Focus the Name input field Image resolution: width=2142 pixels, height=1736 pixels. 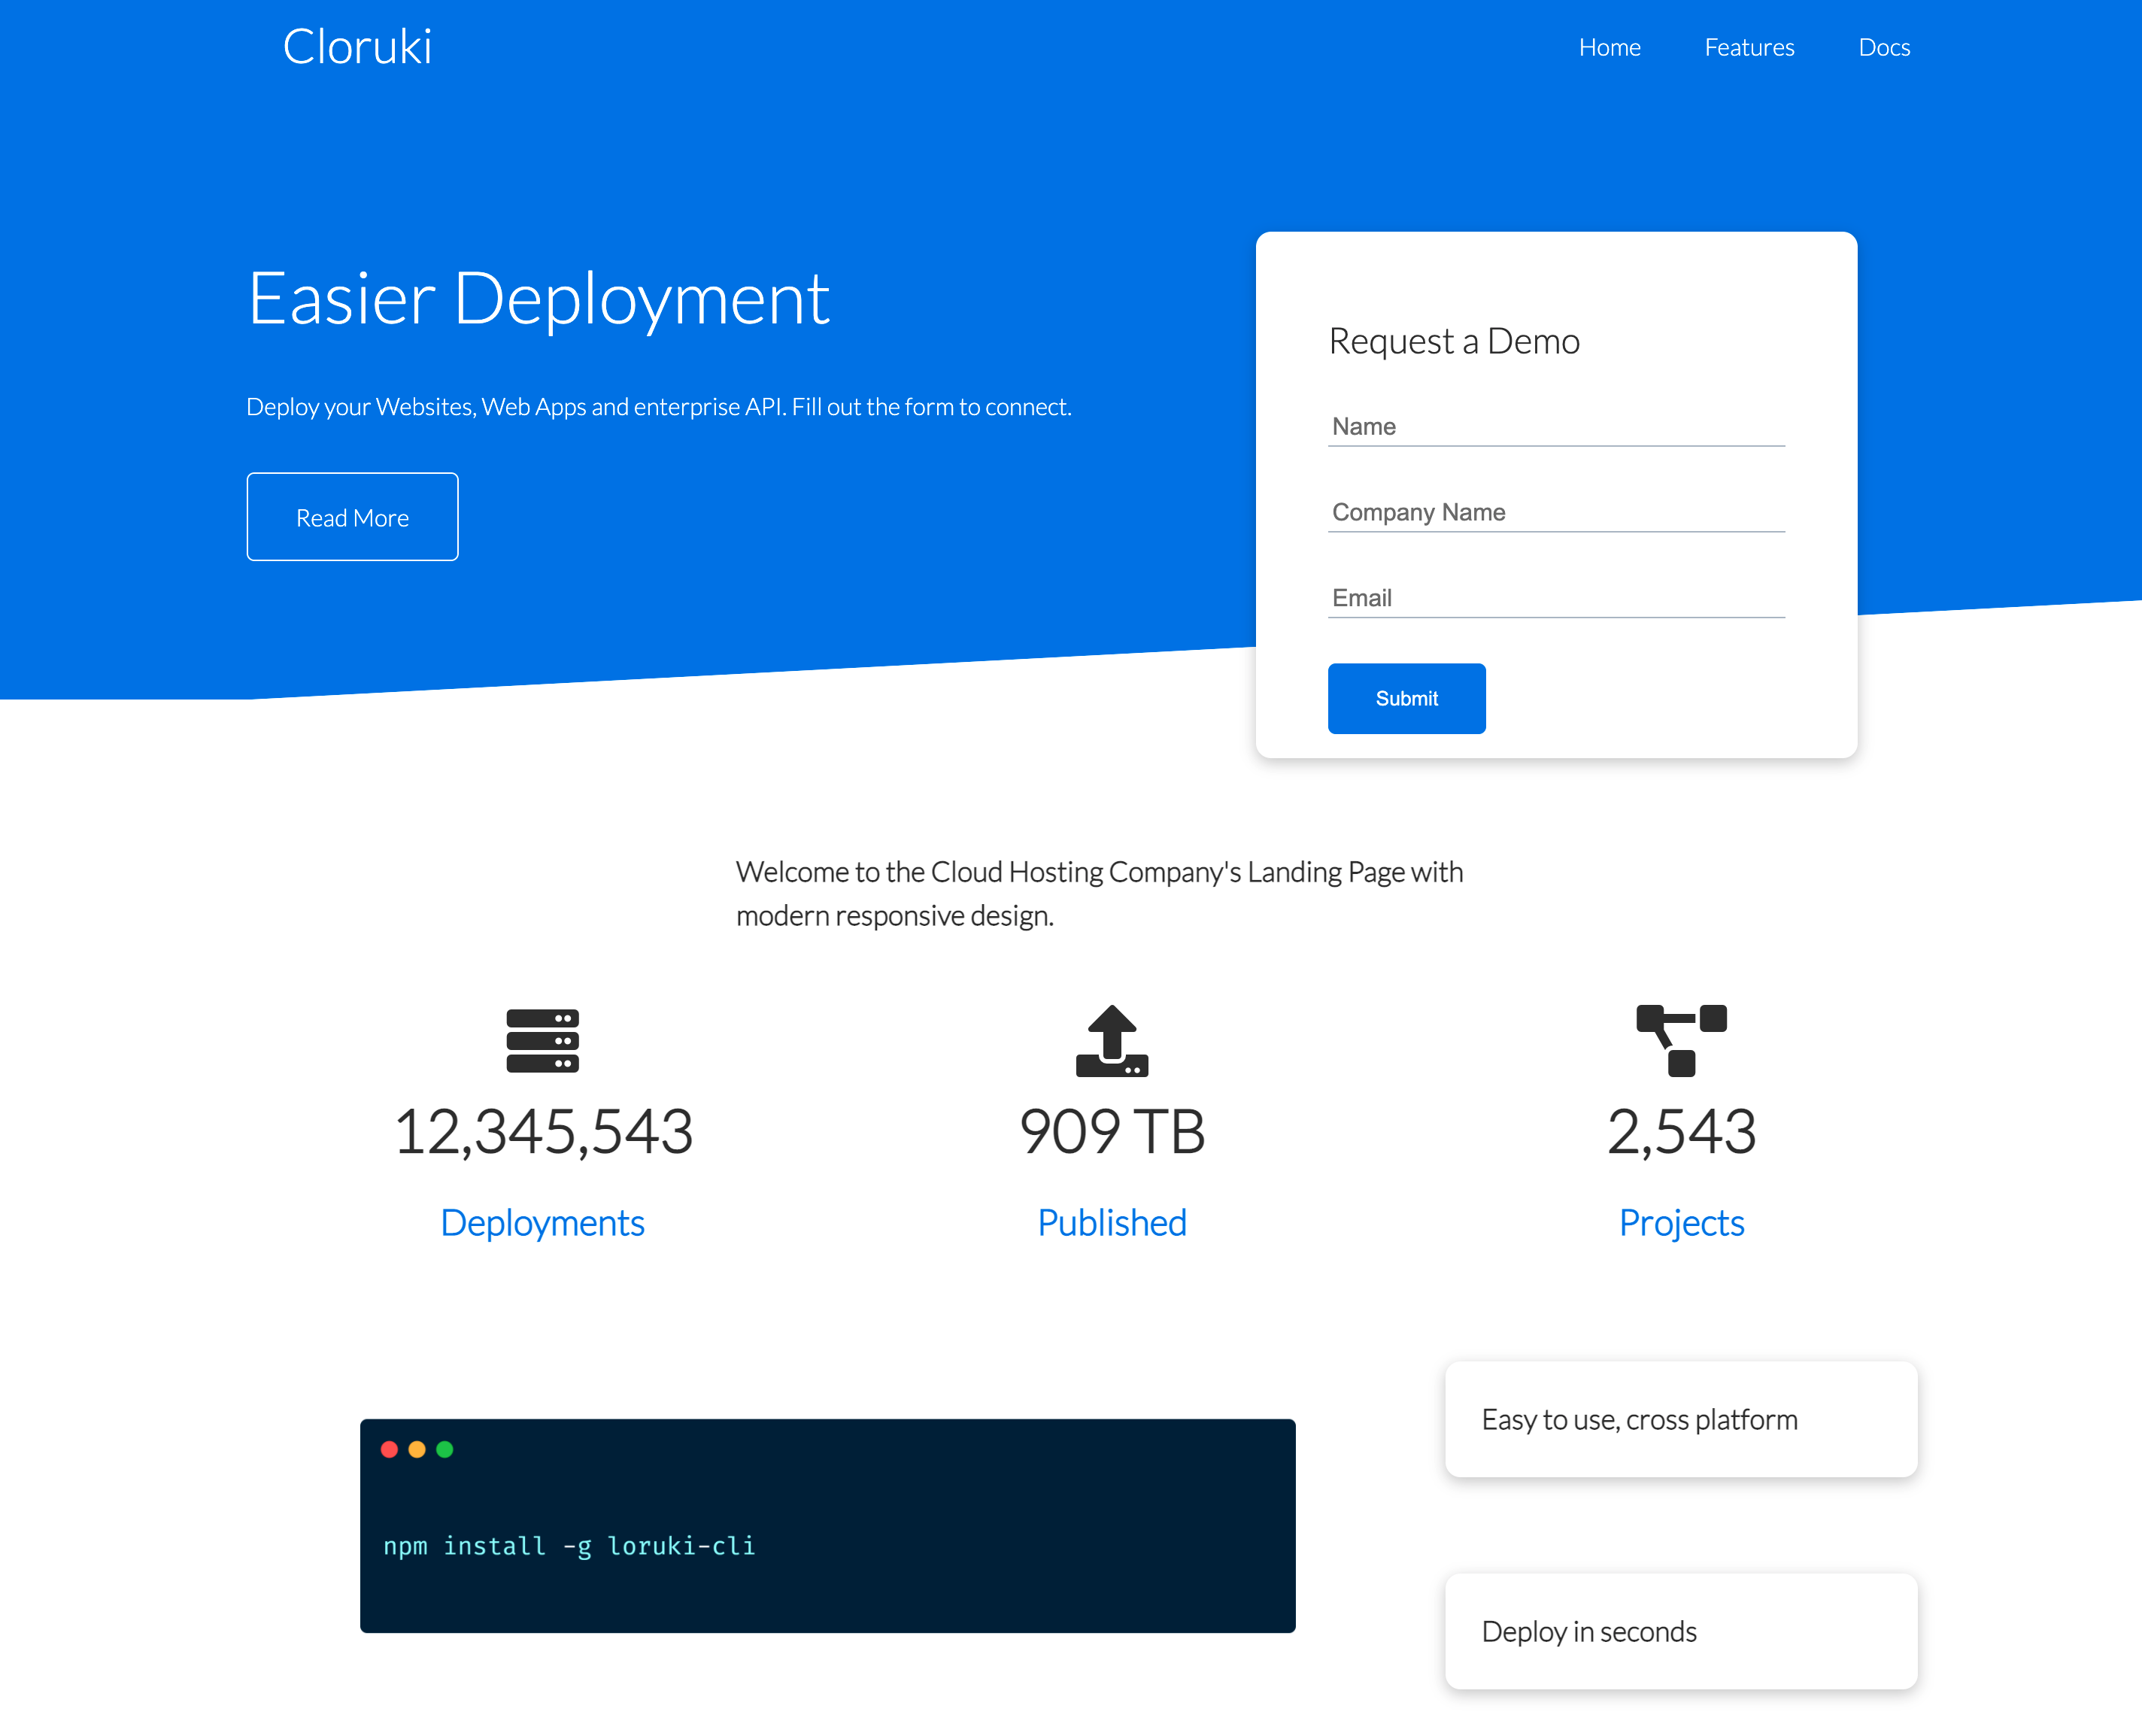tap(1556, 427)
